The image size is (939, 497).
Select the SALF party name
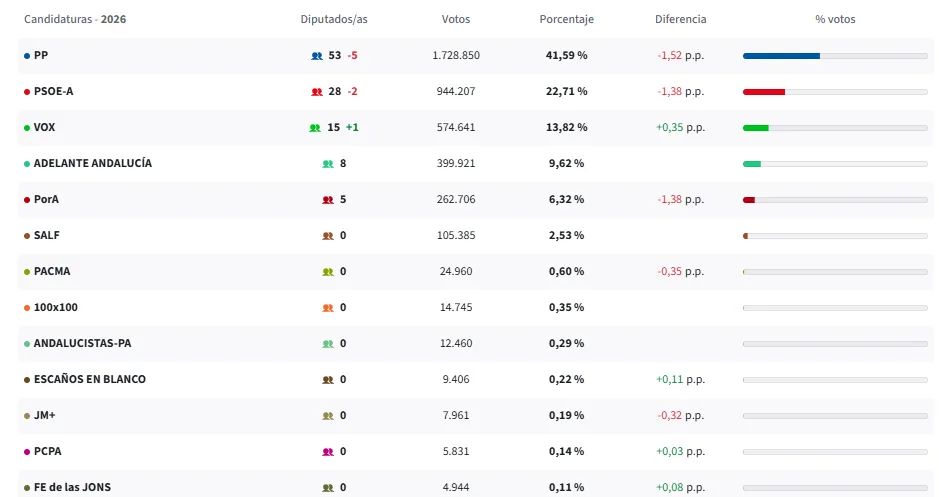click(x=47, y=235)
